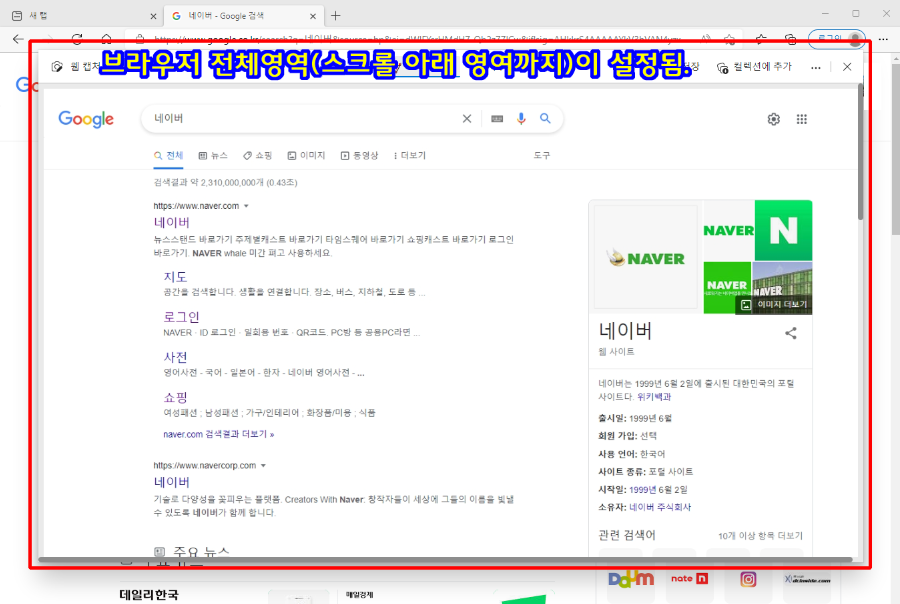Screen dimensions: 900x604
Task: Open the large NAVER logo thumbnail with hat
Action: (646, 257)
